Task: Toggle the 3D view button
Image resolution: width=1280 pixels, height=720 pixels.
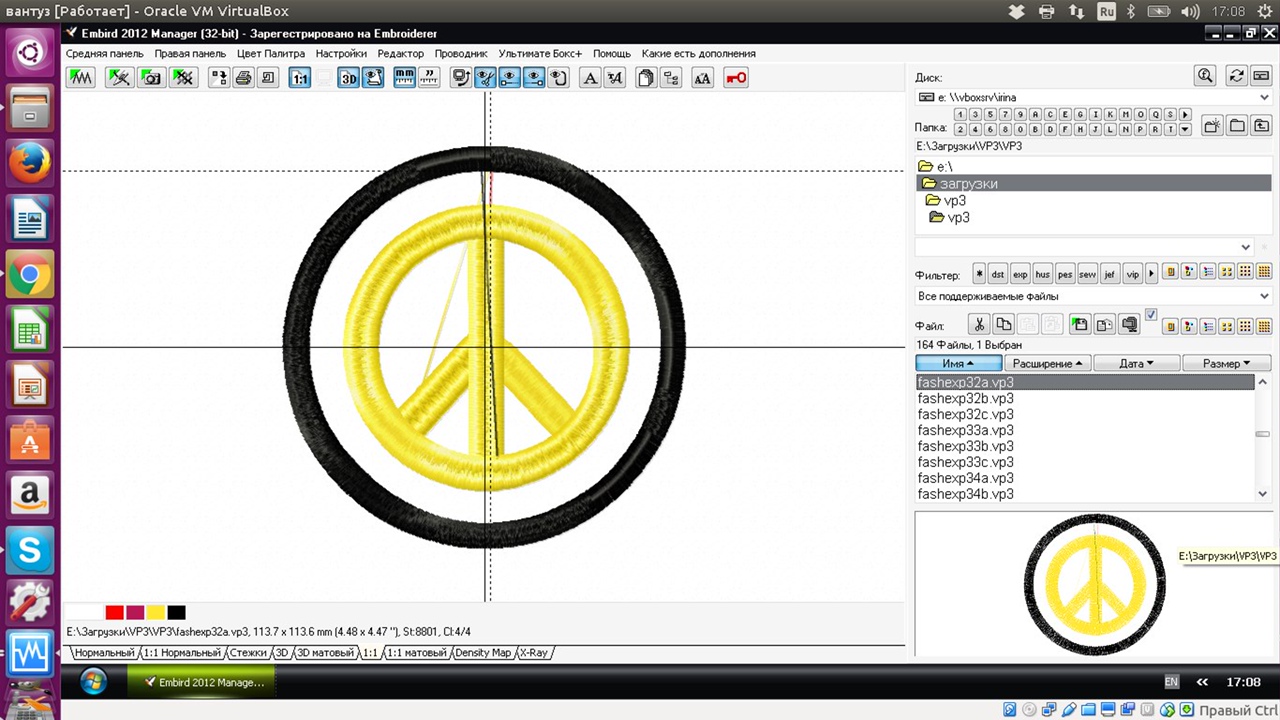Action: click(348, 78)
